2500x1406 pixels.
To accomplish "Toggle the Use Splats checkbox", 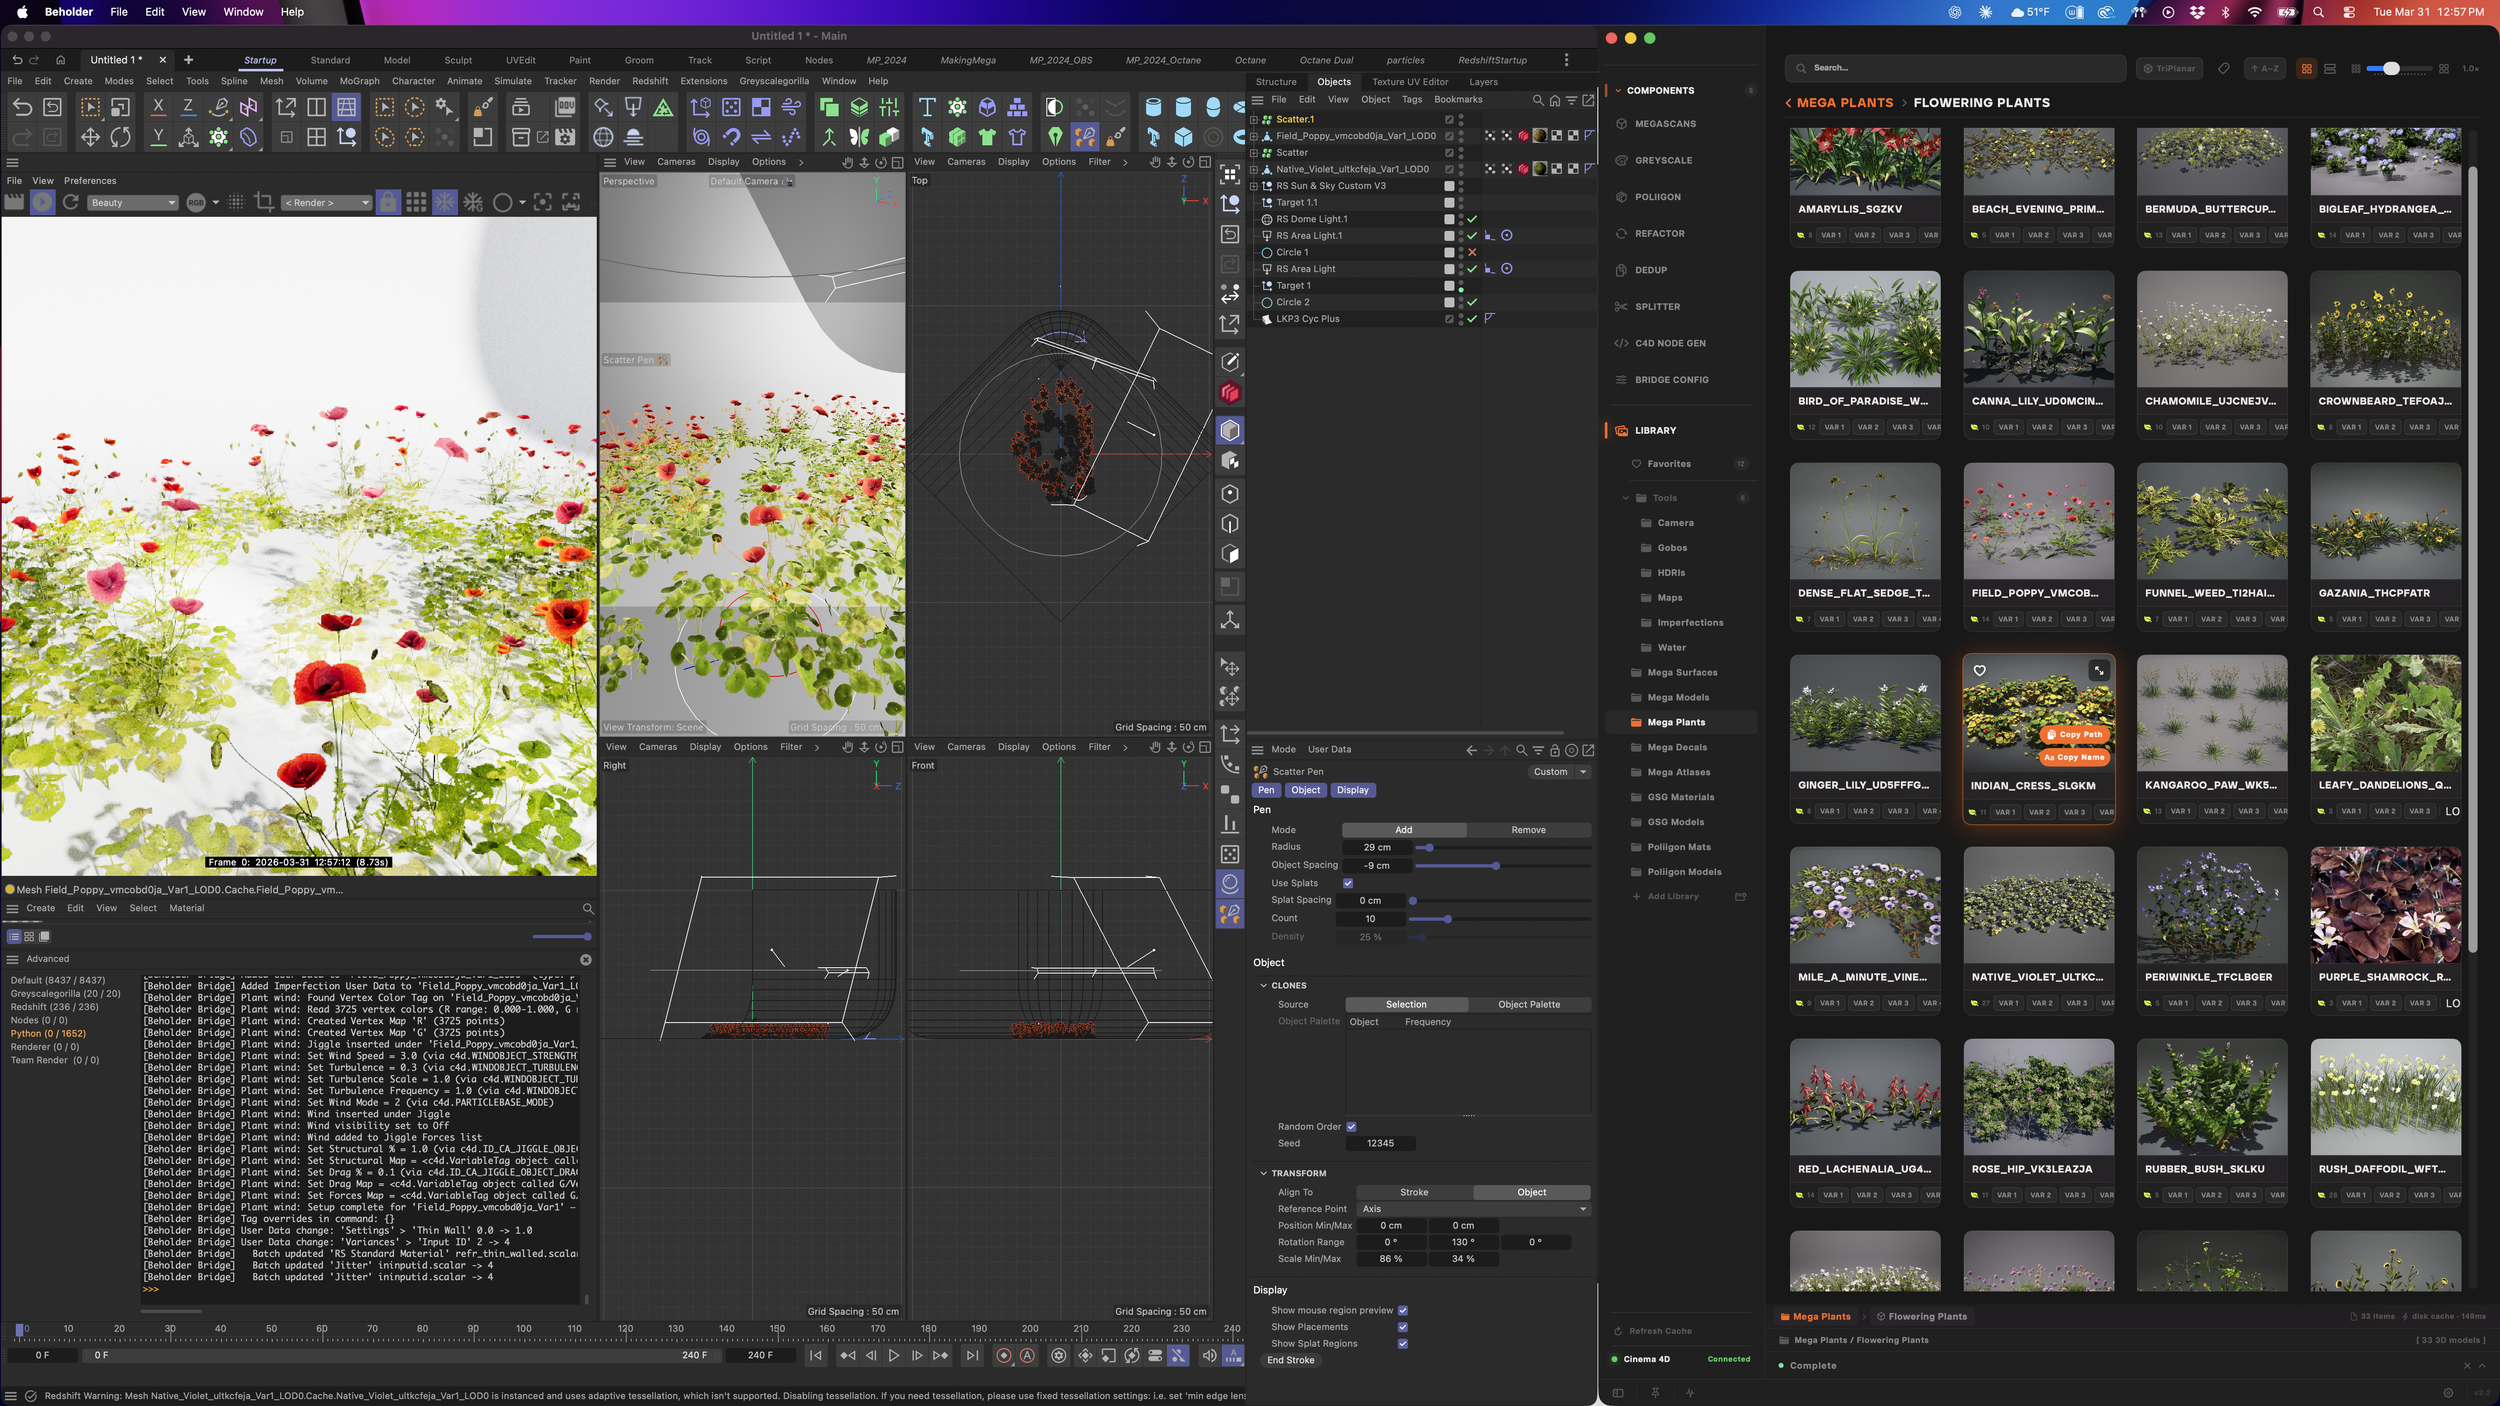I will (x=1348, y=883).
